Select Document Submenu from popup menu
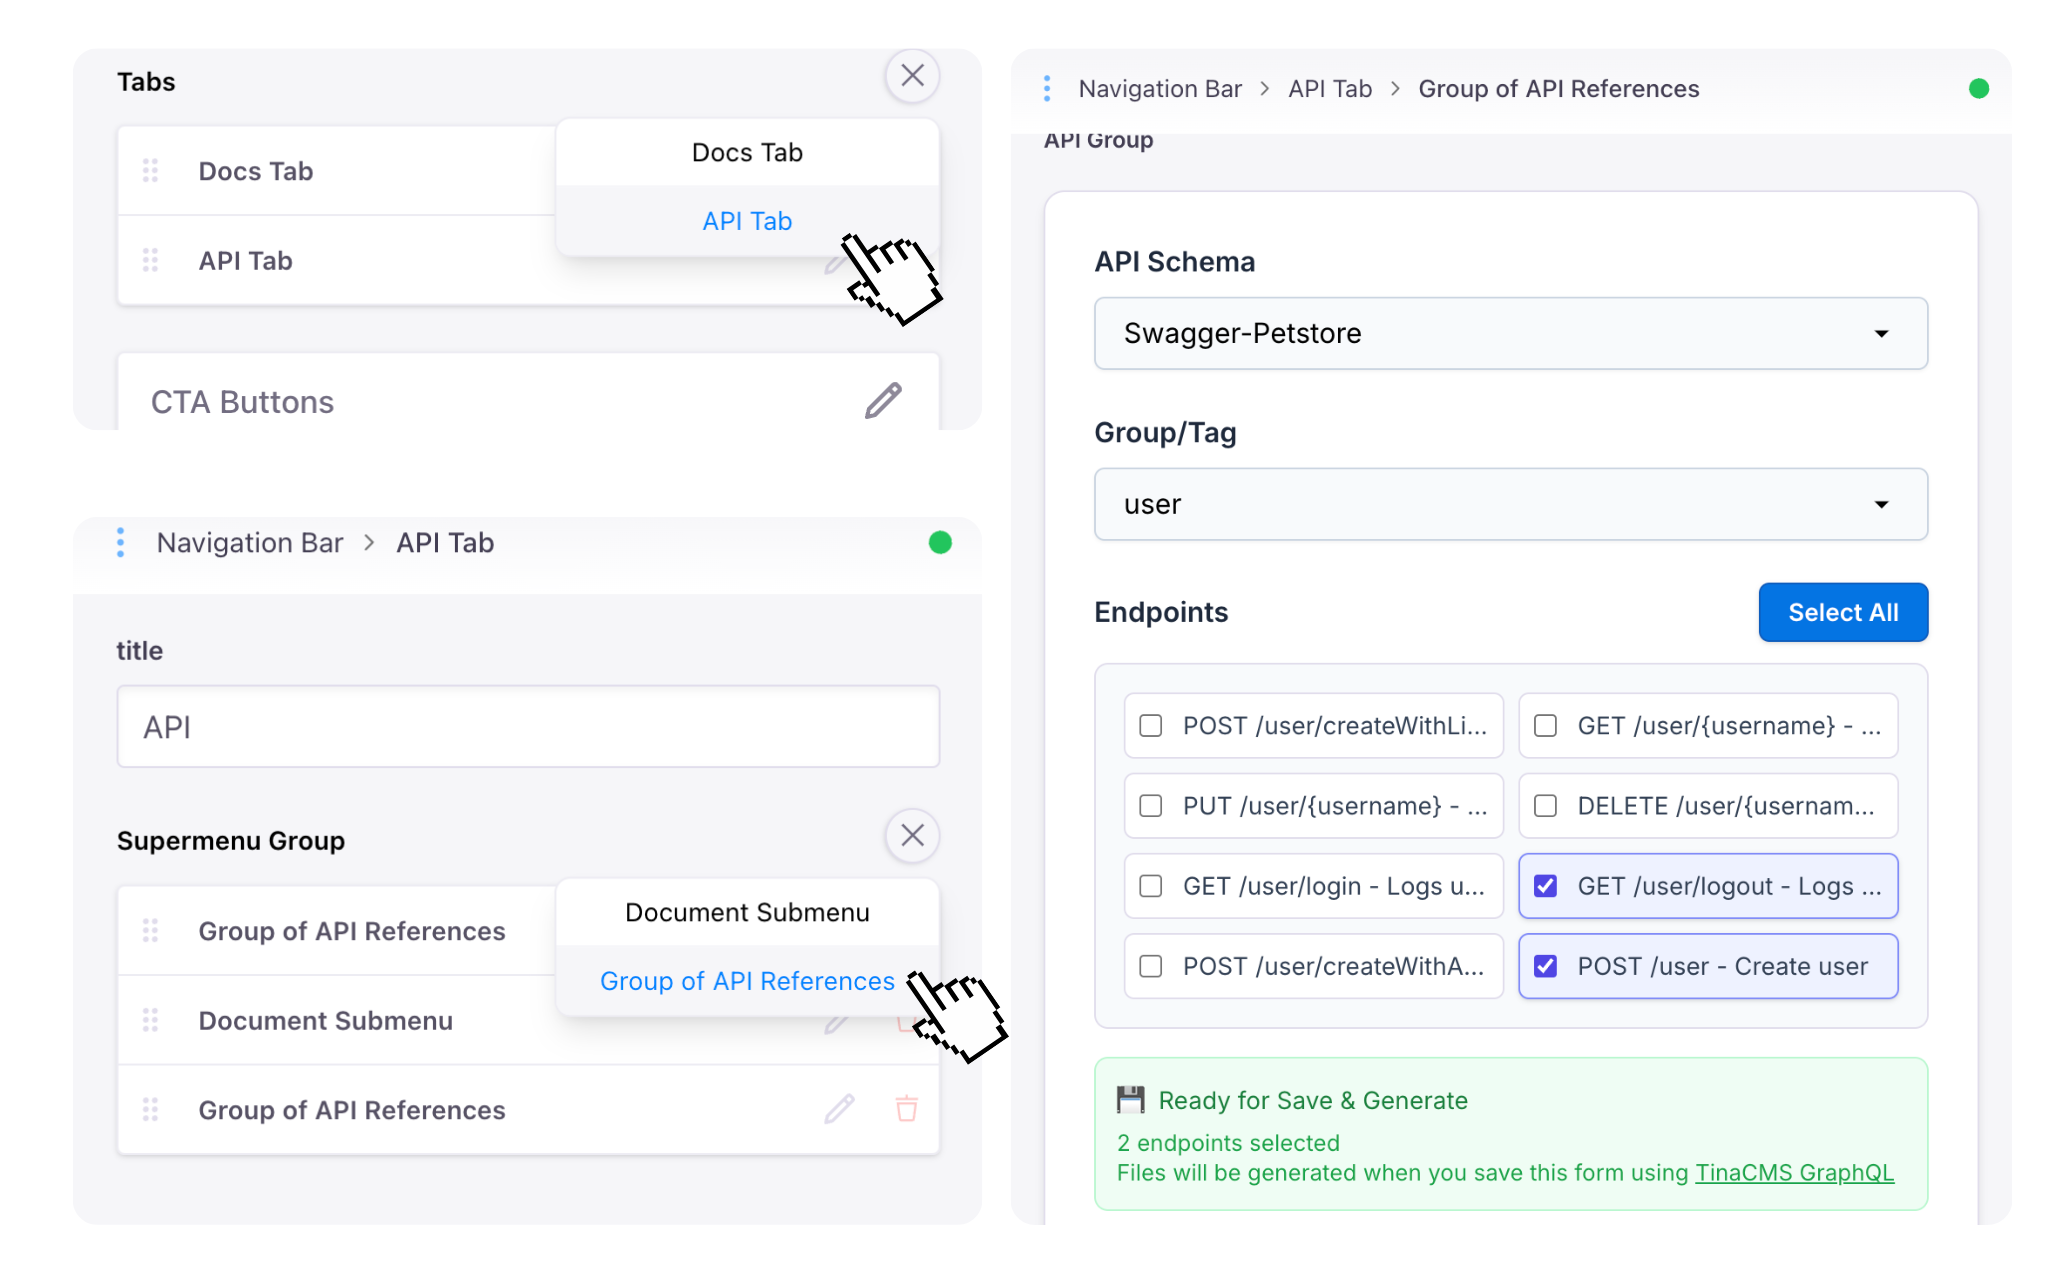The image size is (2064, 1280). pyautogui.click(x=747, y=912)
